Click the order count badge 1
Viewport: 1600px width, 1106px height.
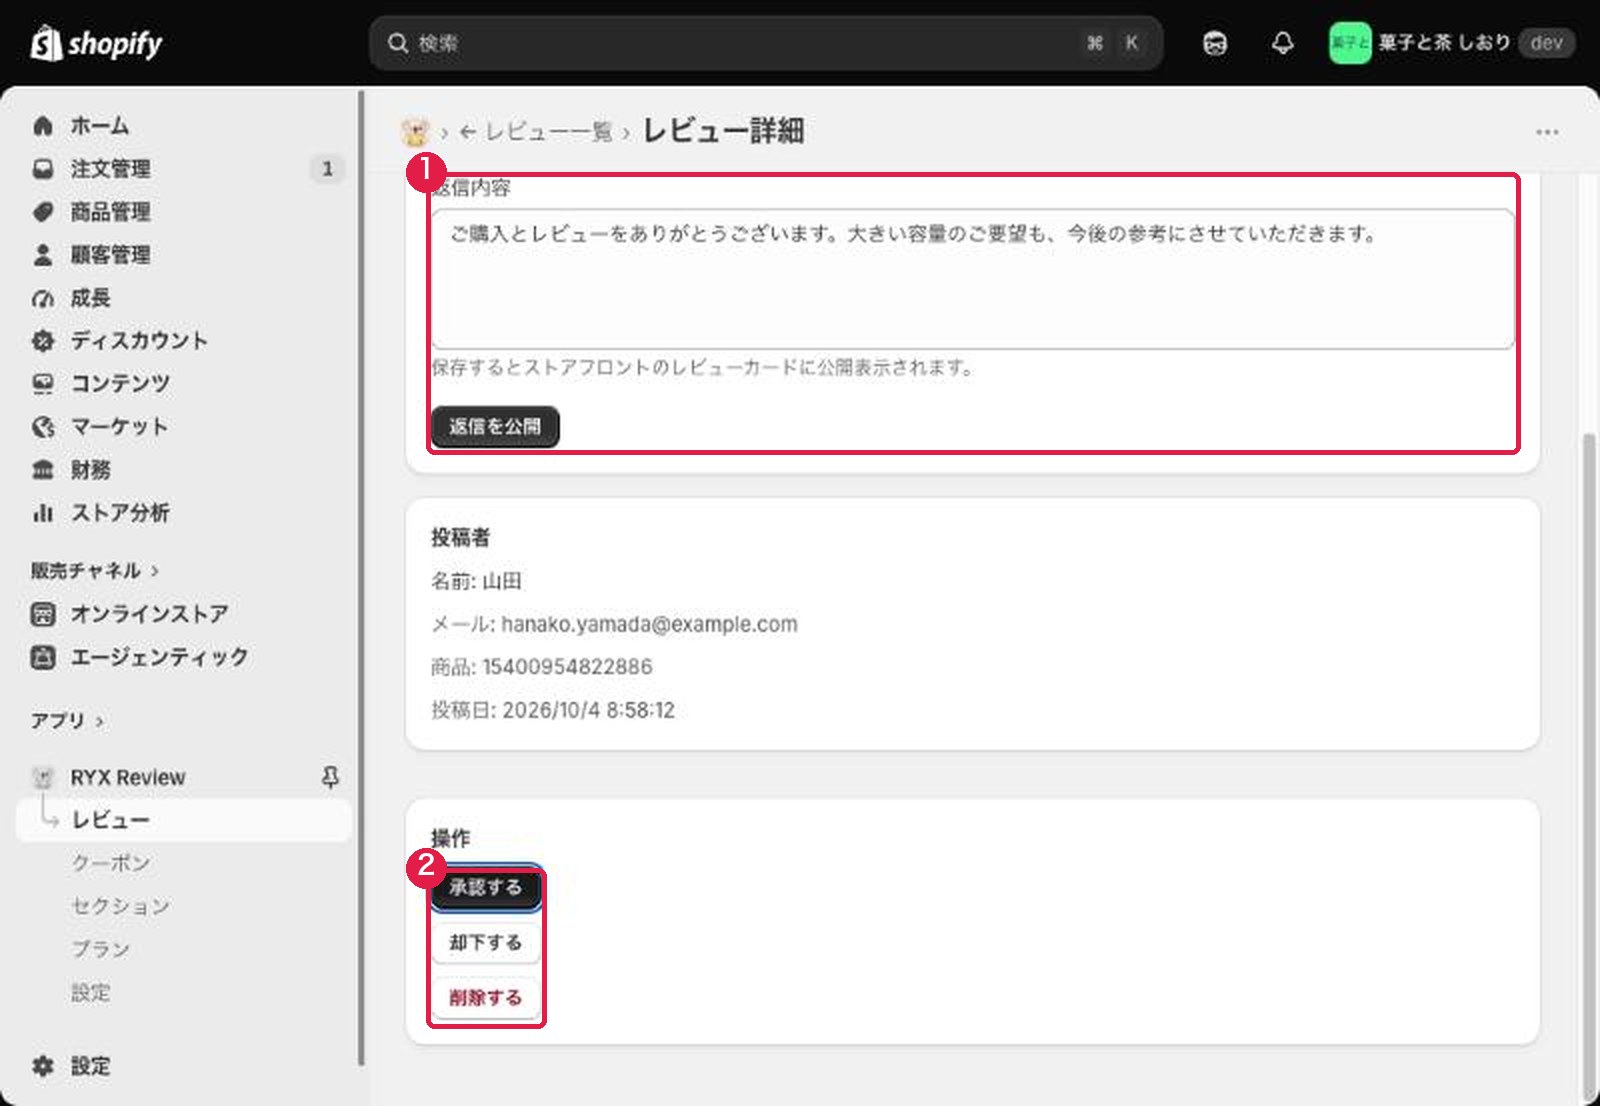click(327, 169)
